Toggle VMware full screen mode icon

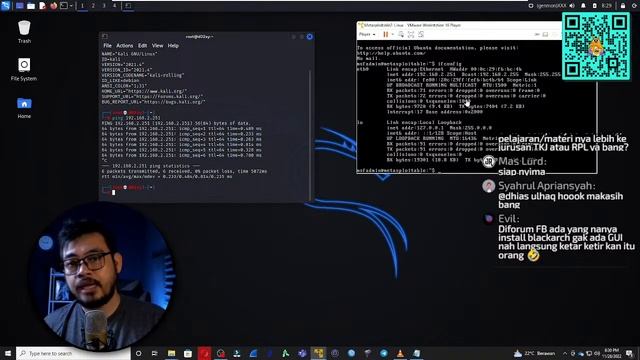point(411,35)
